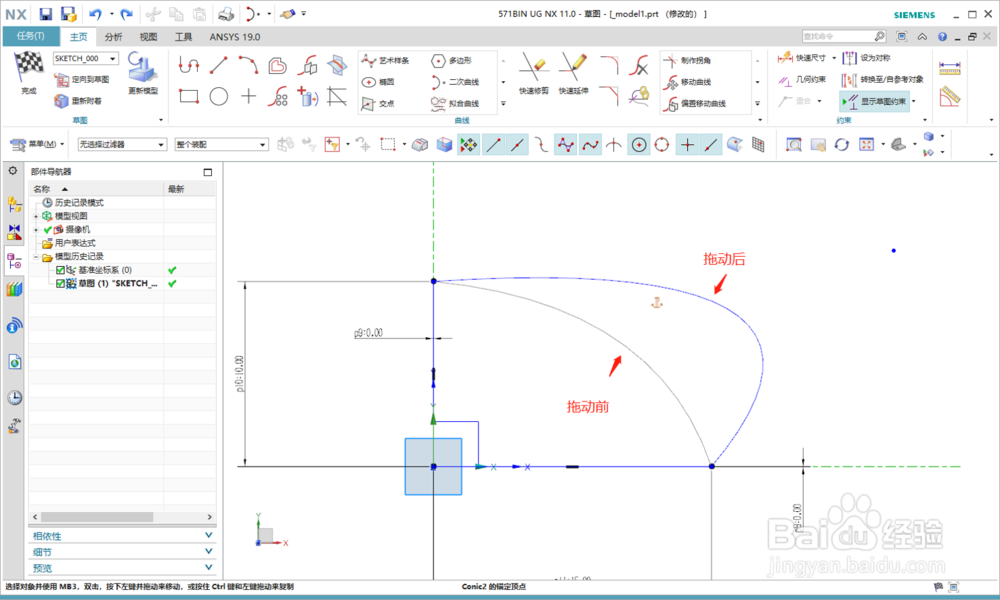The image size is (1000, 600).
Task: Open the Pattern Curve tool
Action: 278,96
